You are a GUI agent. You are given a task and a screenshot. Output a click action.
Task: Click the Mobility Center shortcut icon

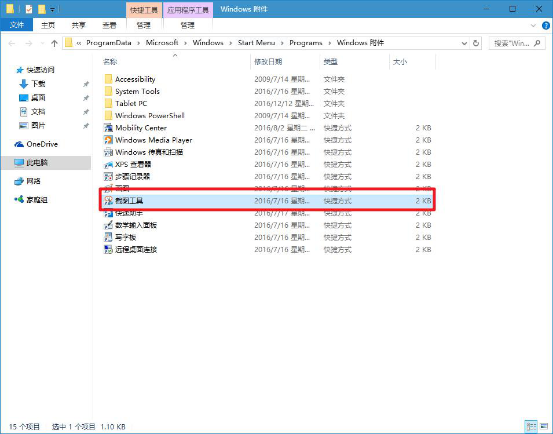pyautogui.click(x=108, y=128)
